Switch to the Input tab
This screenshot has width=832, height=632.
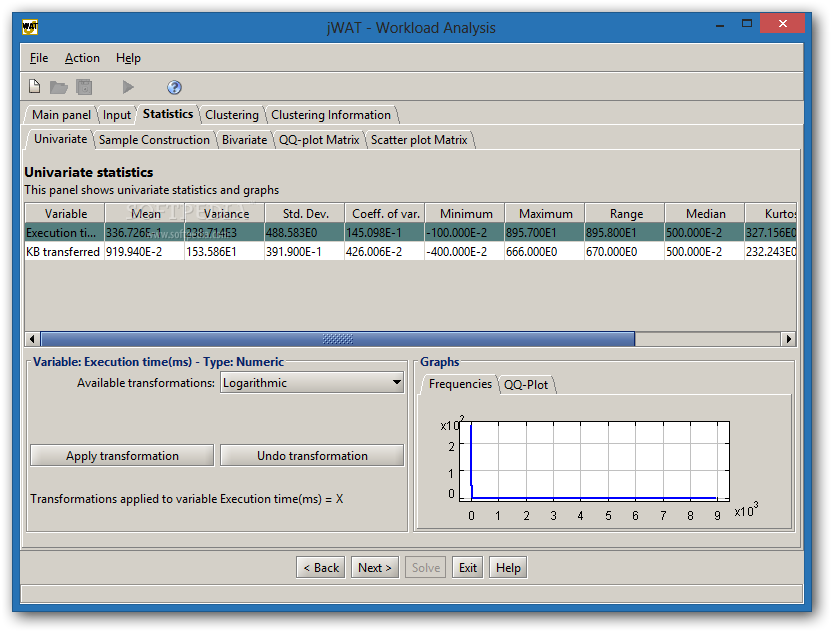click(117, 115)
